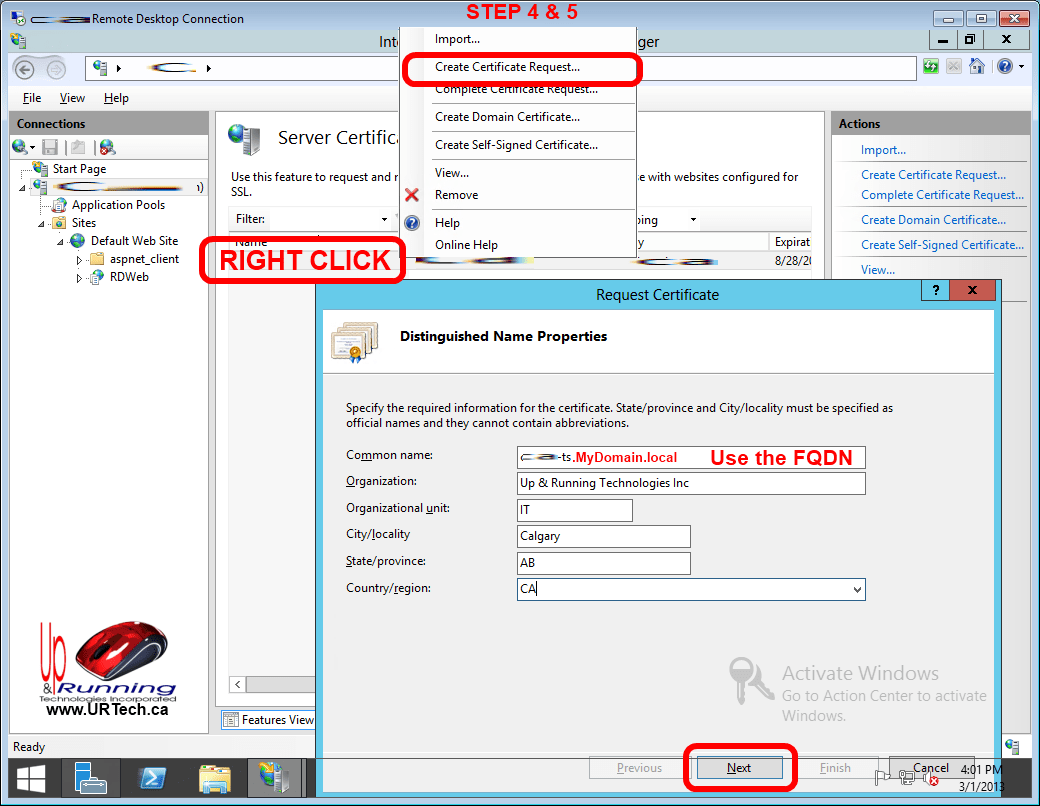Select Application Pools in Connections tree
The width and height of the screenshot is (1040, 806).
(118, 205)
